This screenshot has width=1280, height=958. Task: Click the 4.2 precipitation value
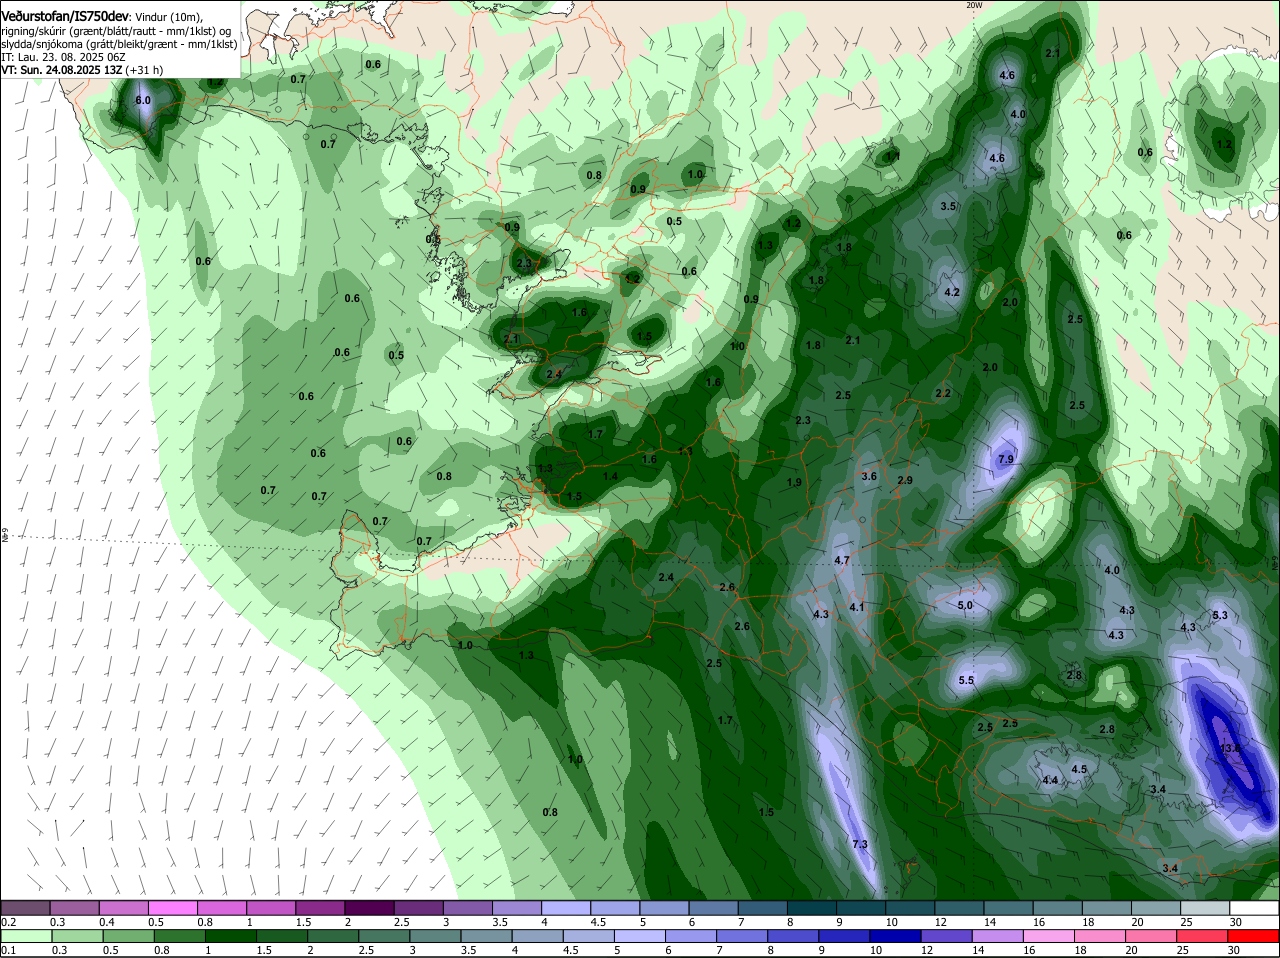pos(952,293)
